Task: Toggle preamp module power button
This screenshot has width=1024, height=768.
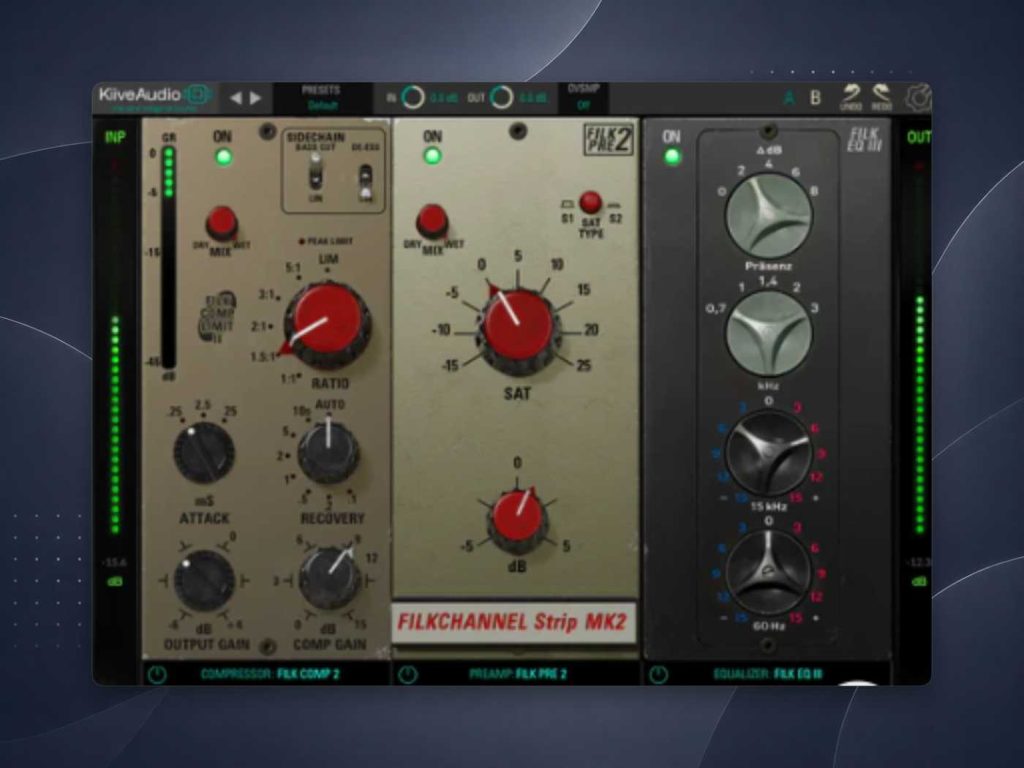Action: pos(407,674)
